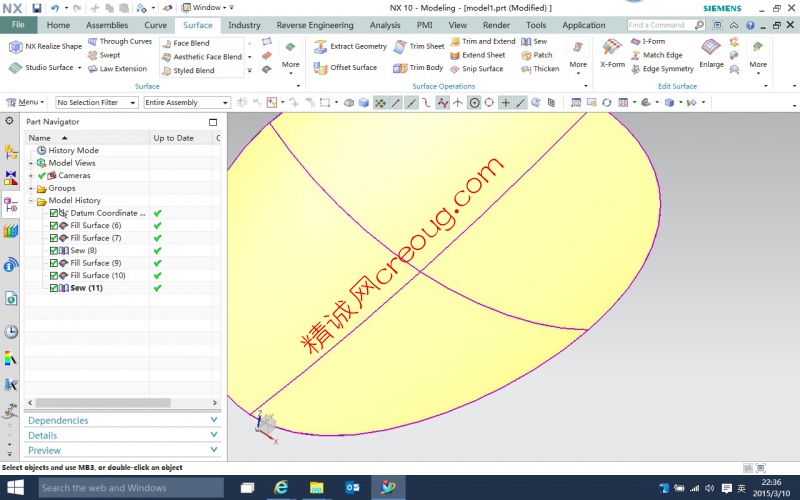Launch the Through Curves command
The height and width of the screenshot is (500, 800).
click(120, 41)
